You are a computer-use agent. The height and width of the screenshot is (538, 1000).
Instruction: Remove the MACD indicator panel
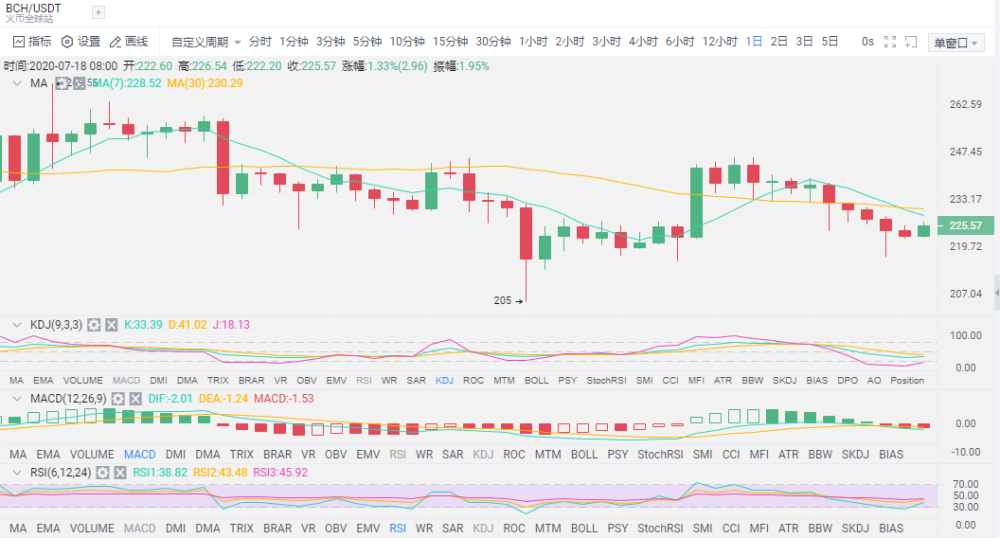click(x=136, y=399)
